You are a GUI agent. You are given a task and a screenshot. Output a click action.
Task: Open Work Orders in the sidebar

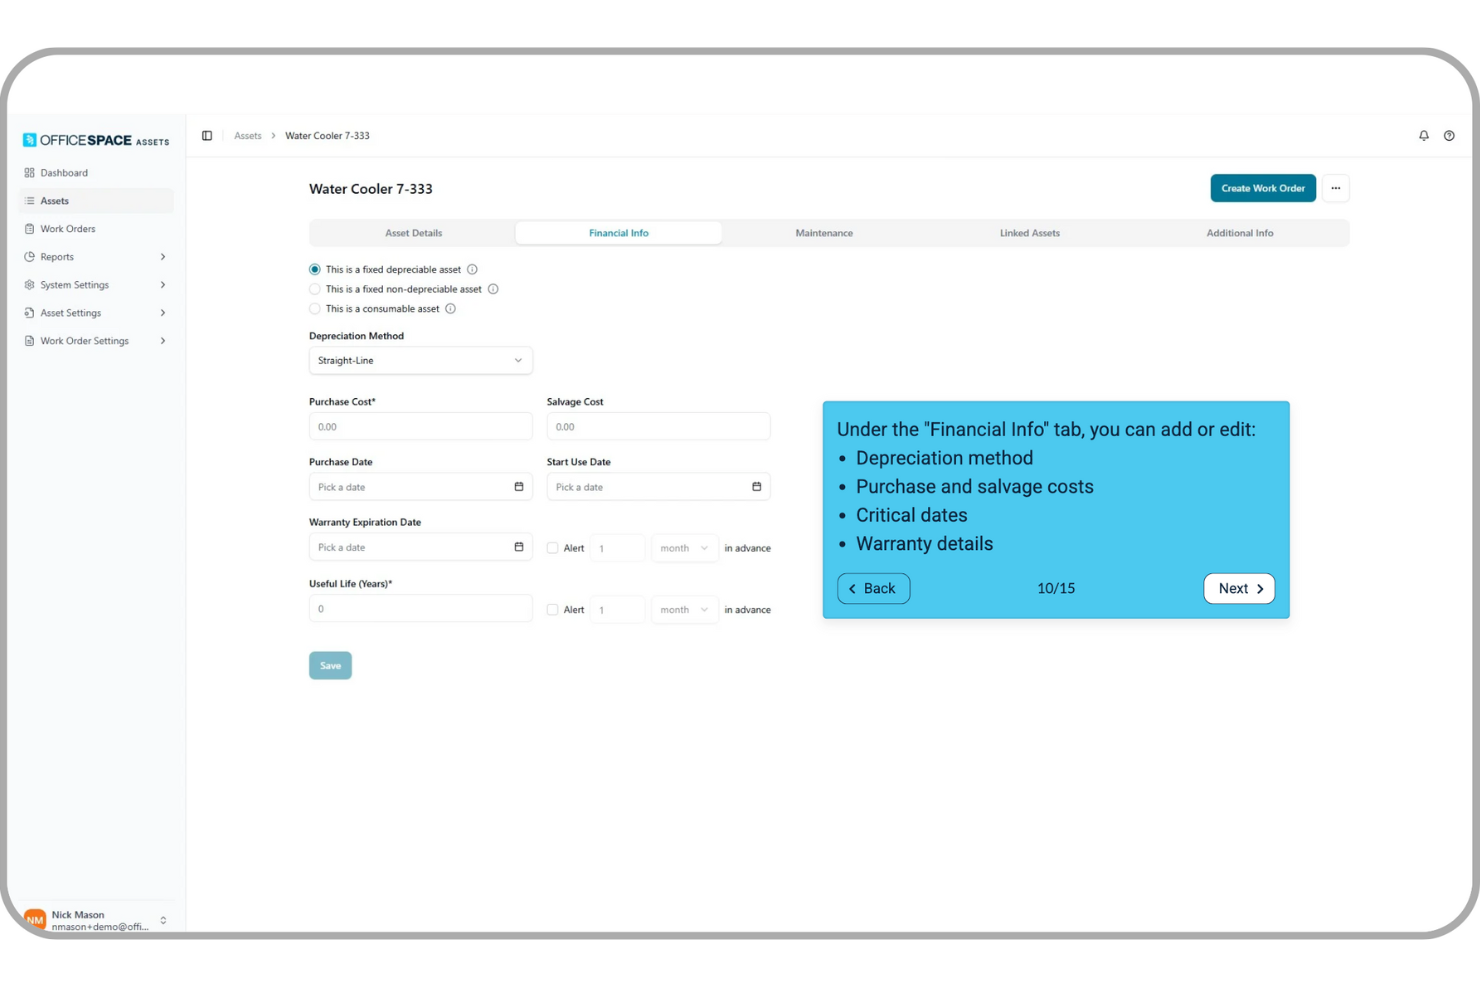(68, 229)
